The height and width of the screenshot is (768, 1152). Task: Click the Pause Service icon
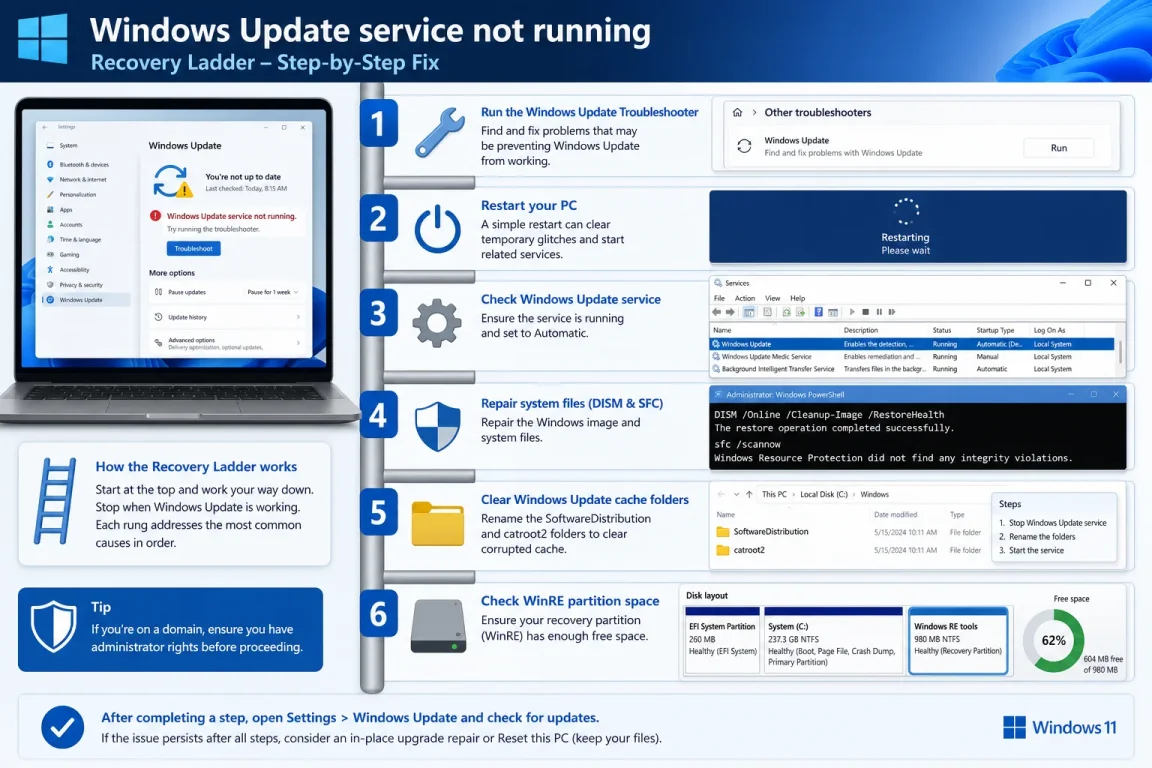[879, 312]
